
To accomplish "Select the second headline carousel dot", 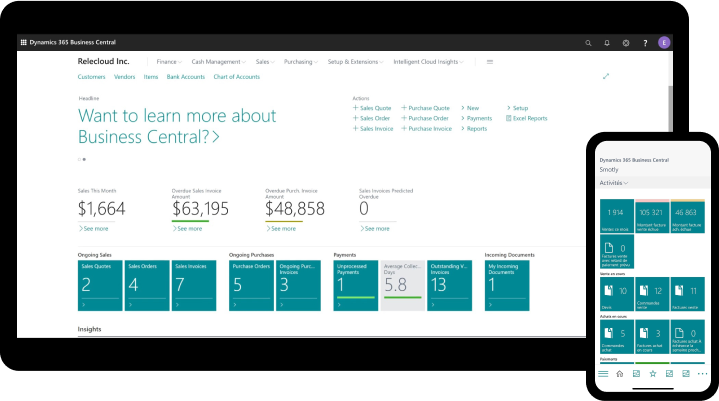I will pyautogui.click(x=84, y=159).
